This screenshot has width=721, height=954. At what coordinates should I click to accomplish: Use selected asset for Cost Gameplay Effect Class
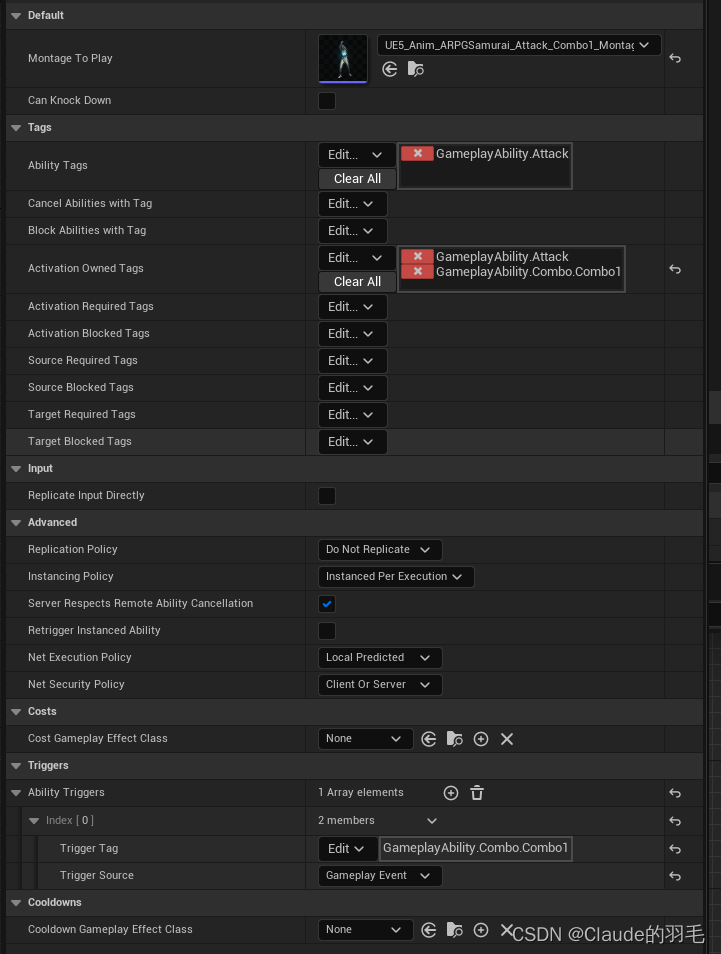[429, 739]
